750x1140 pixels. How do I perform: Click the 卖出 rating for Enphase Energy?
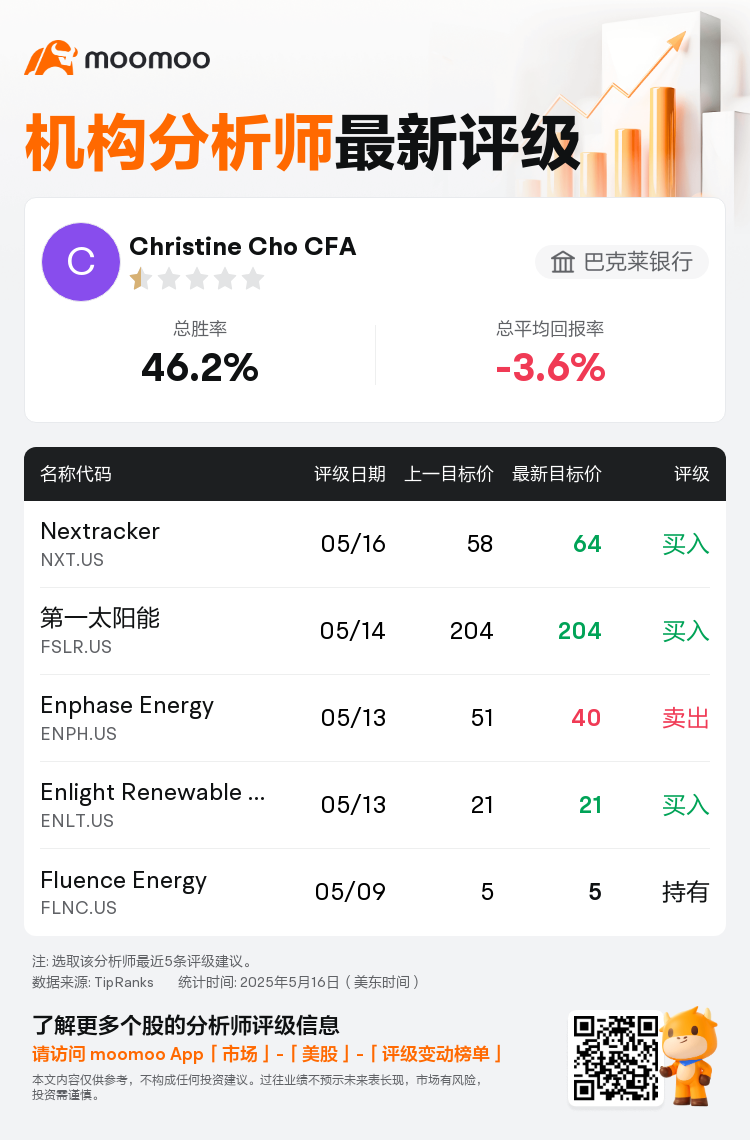[685, 718]
